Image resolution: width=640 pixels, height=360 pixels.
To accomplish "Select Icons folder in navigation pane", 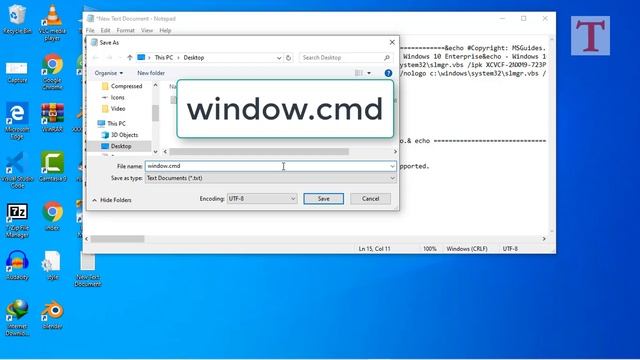I will pyautogui.click(x=113, y=98).
